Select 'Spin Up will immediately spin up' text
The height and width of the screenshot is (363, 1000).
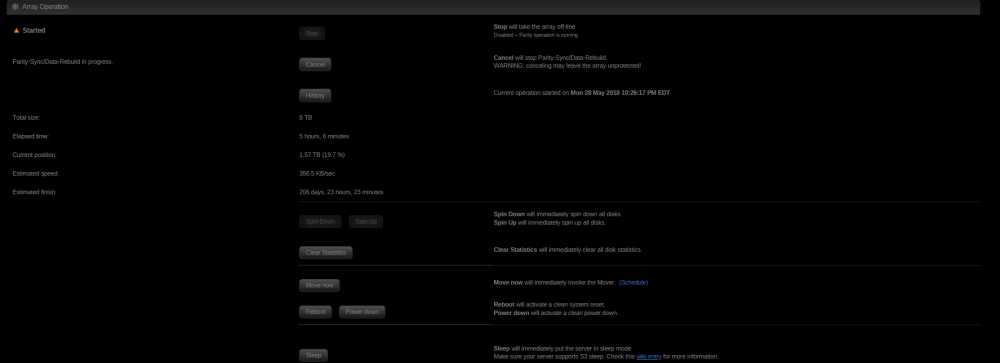pos(550,223)
